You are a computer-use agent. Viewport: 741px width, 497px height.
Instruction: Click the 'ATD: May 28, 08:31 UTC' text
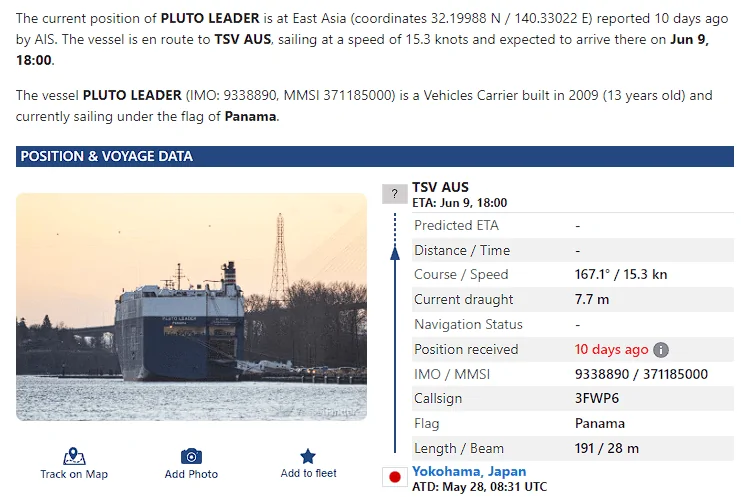(x=479, y=487)
